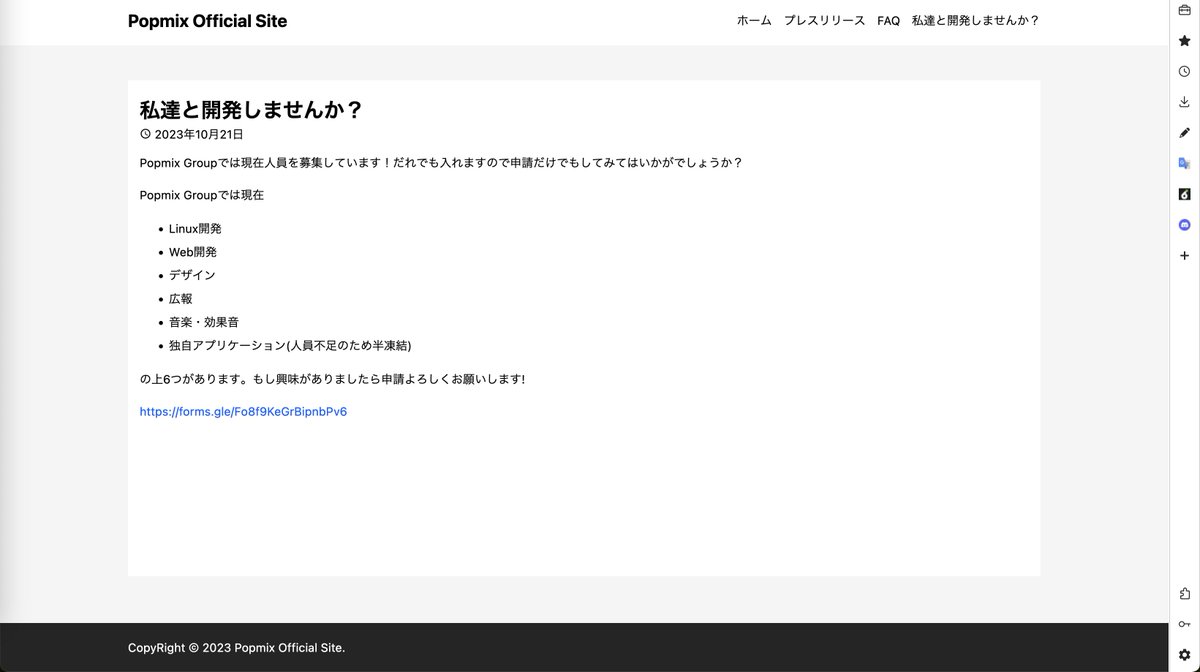Screen dimensions: 1200x672
Task: Click the article heading 私達と開発しませんか？
Action: (251, 110)
